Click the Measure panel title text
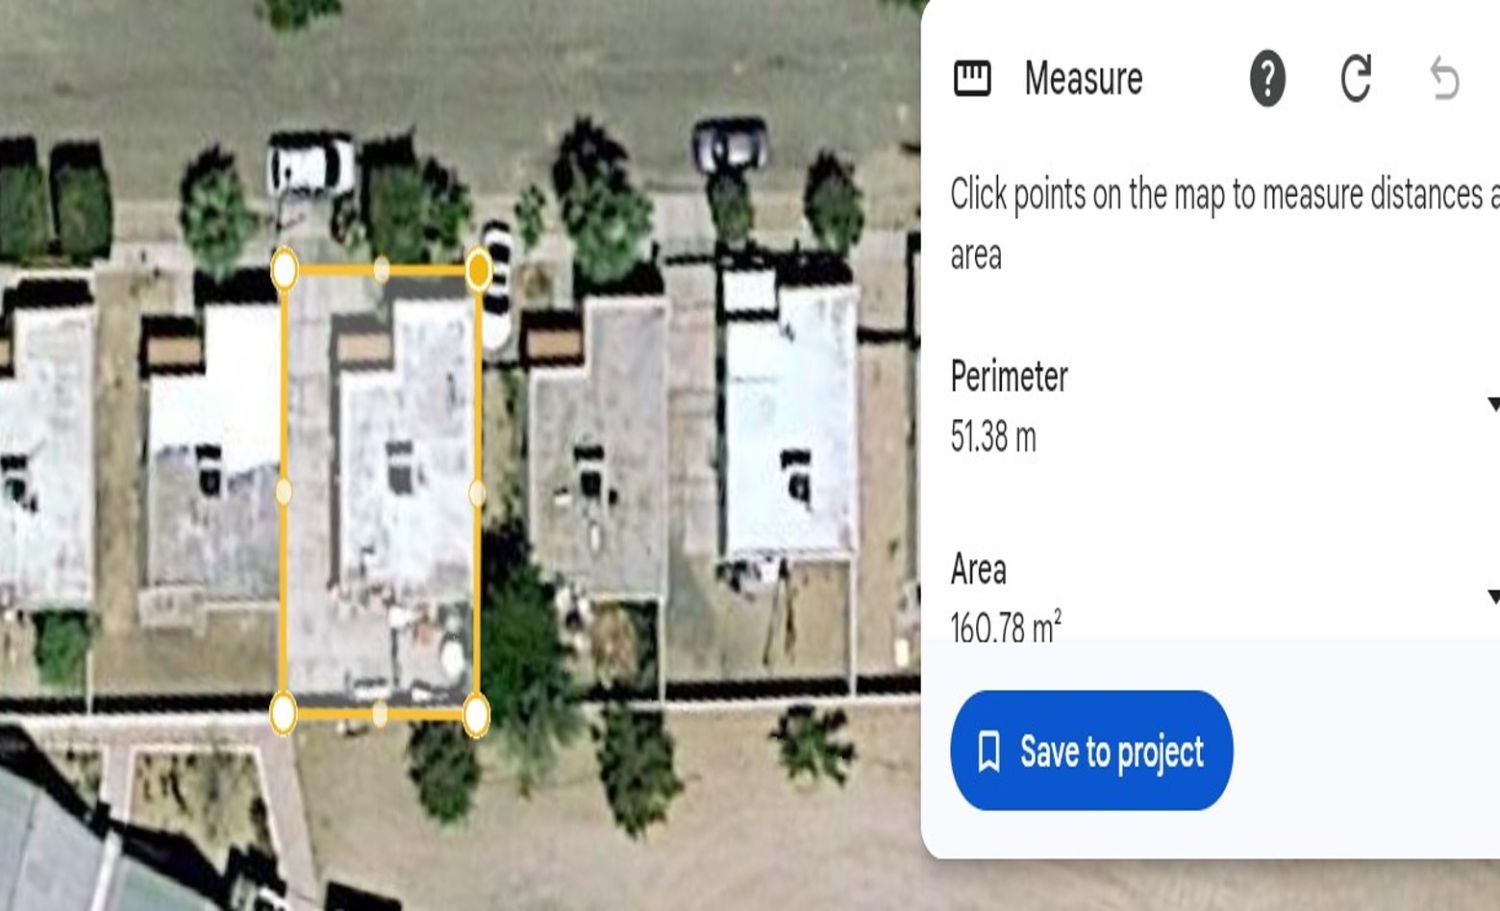The width and height of the screenshot is (1500, 911). pyautogui.click(x=1083, y=78)
